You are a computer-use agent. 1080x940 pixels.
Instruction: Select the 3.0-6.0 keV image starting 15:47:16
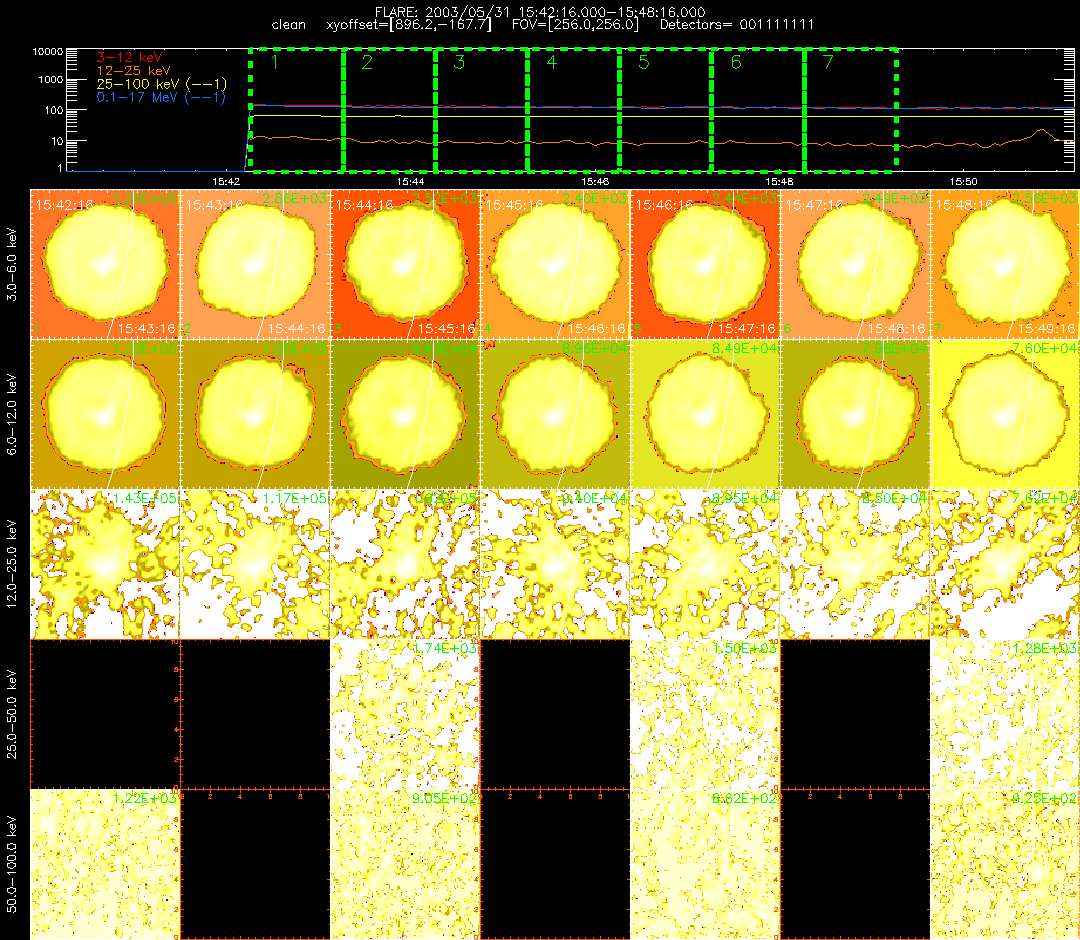click(x=855, y=264)
